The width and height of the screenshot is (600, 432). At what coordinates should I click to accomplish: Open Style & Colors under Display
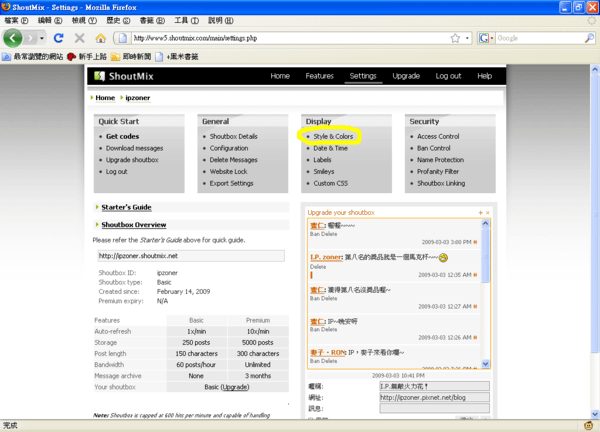click(x=333, y=136)
